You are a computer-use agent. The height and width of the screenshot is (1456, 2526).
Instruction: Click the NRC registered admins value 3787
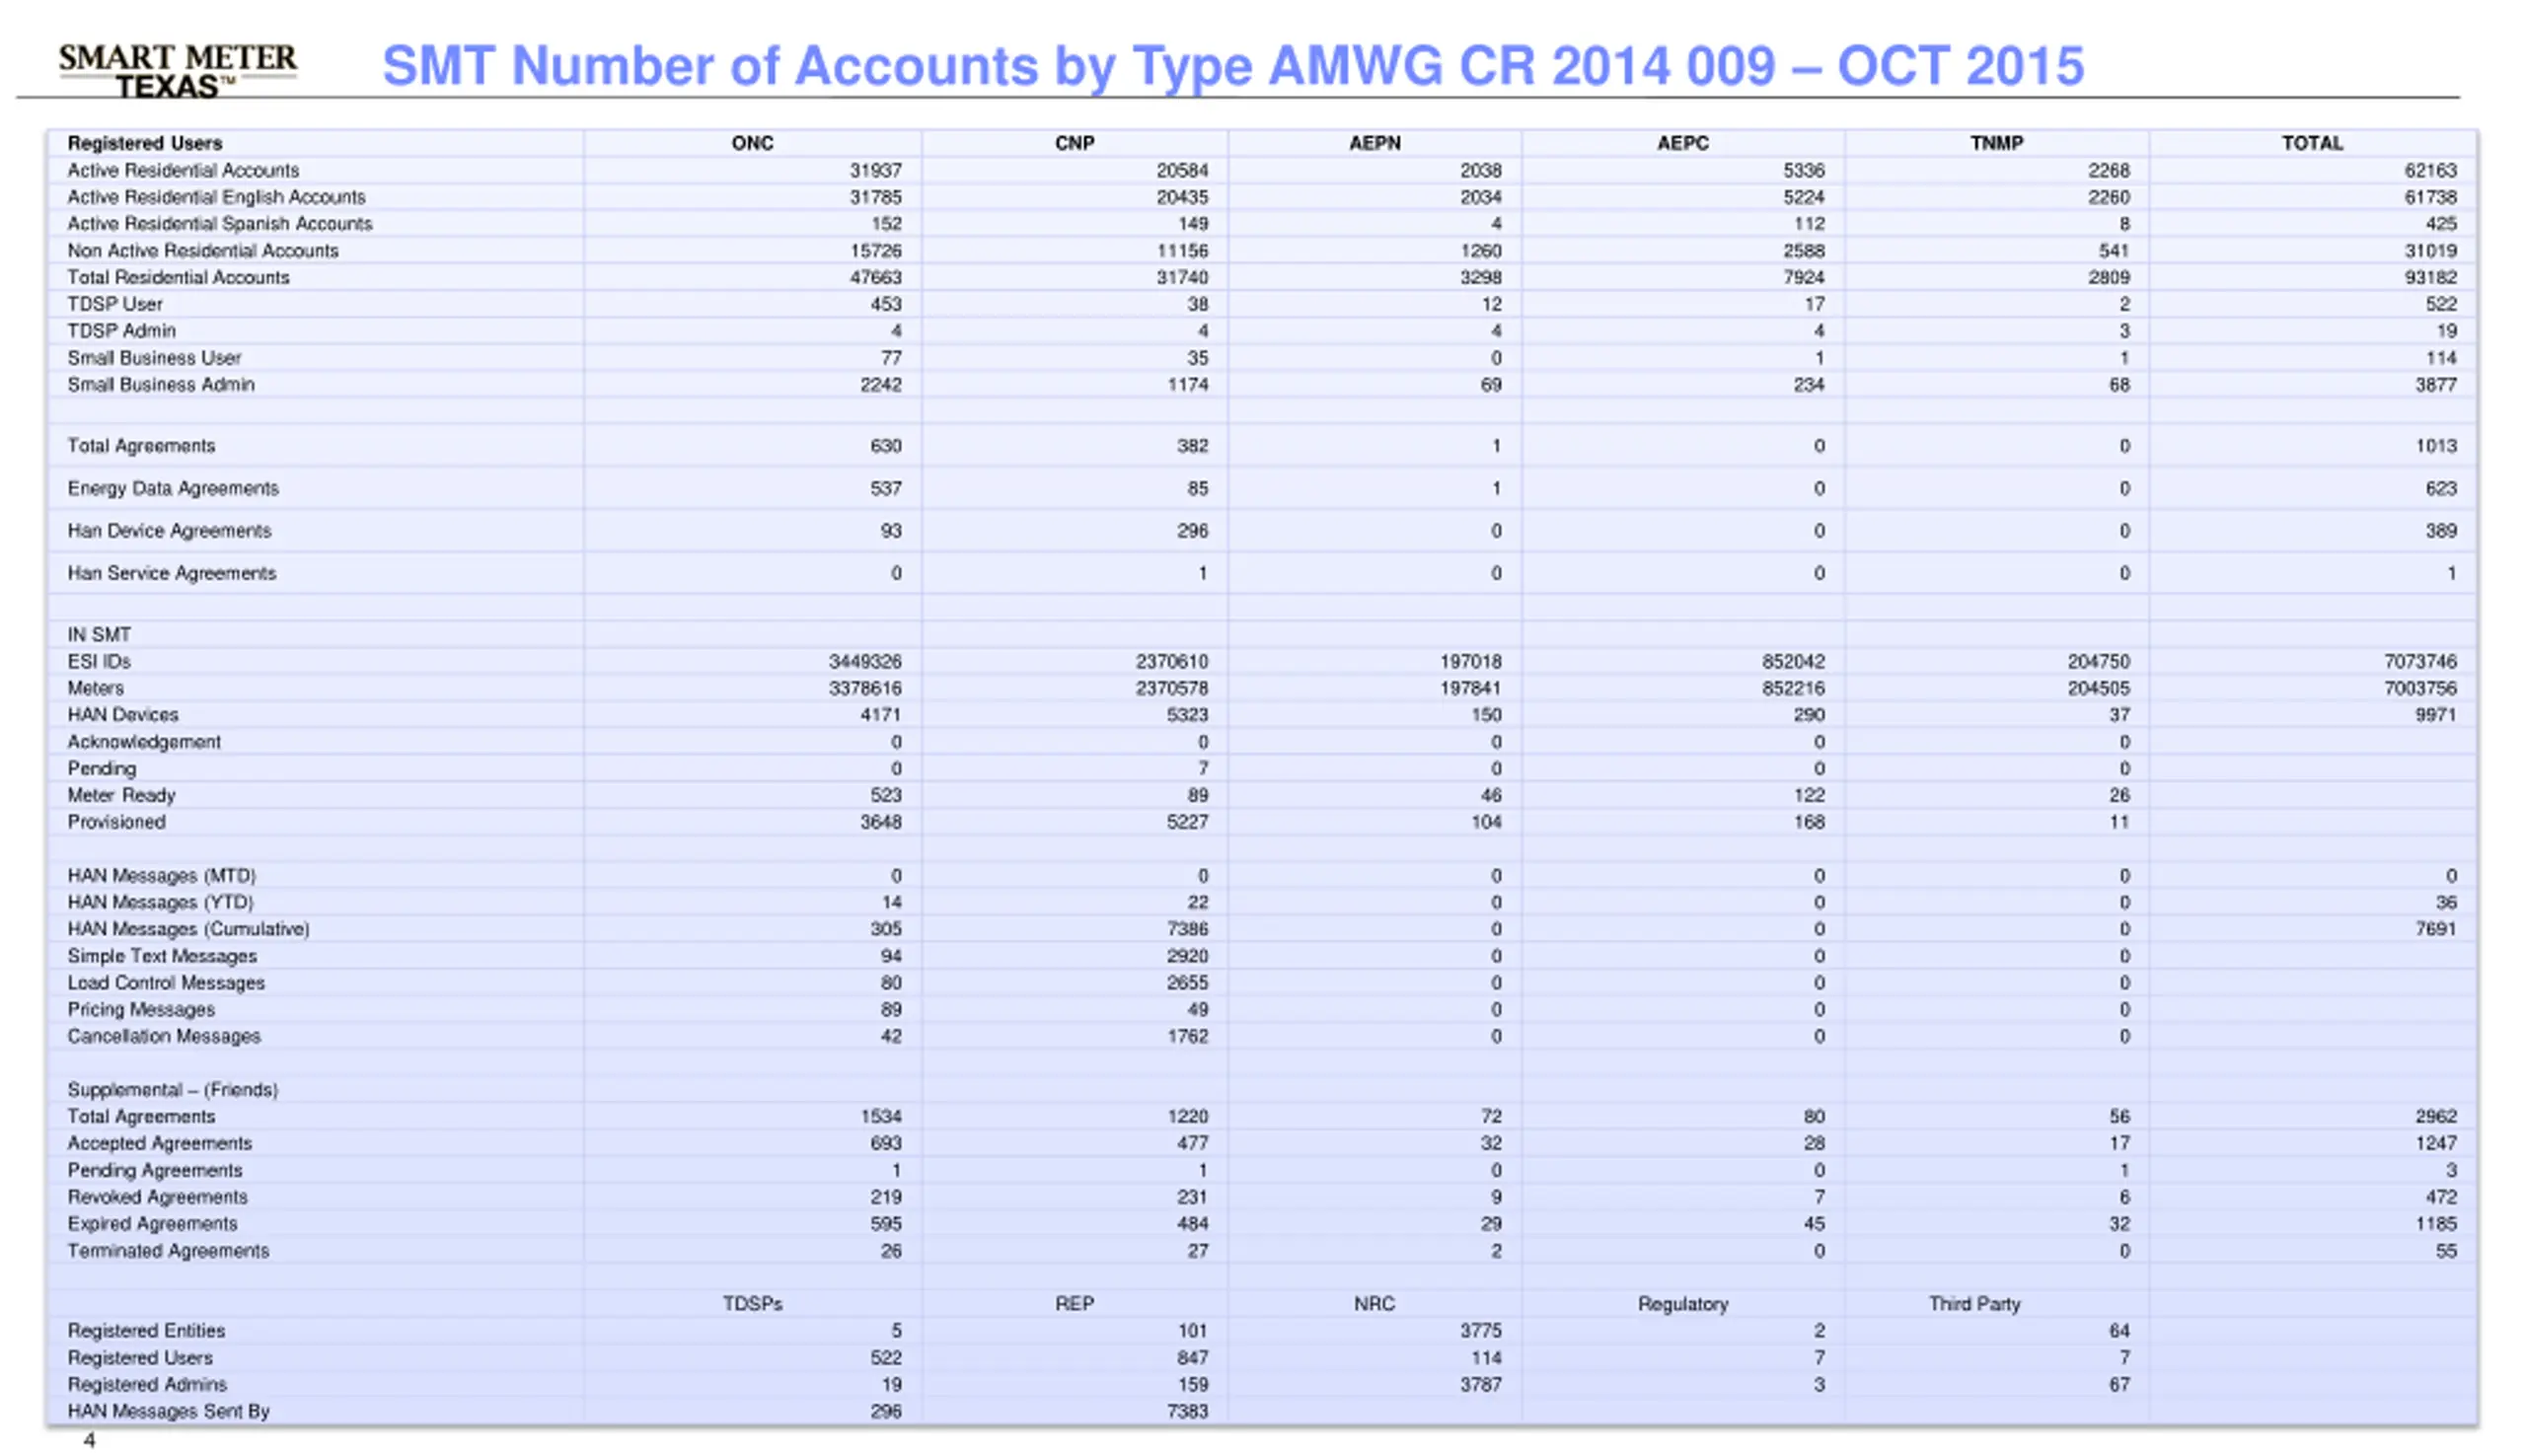[1480, 1385]
